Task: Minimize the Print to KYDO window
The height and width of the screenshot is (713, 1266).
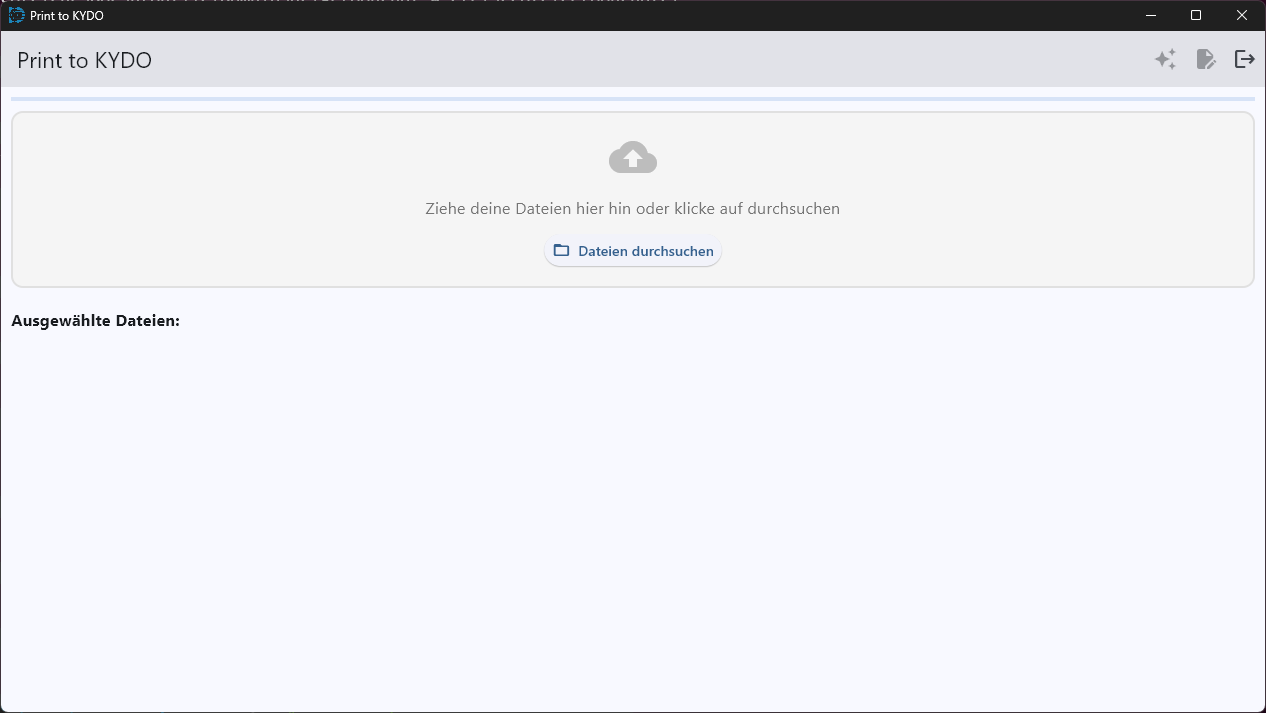Action: pyautogui.click(x=1151, y=15)
